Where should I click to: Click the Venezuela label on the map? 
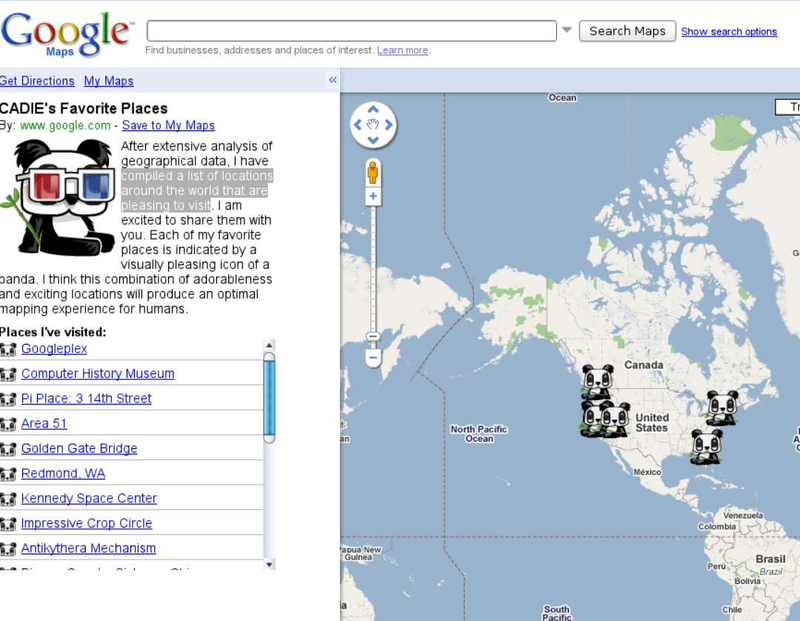click(x=743, y=515)
